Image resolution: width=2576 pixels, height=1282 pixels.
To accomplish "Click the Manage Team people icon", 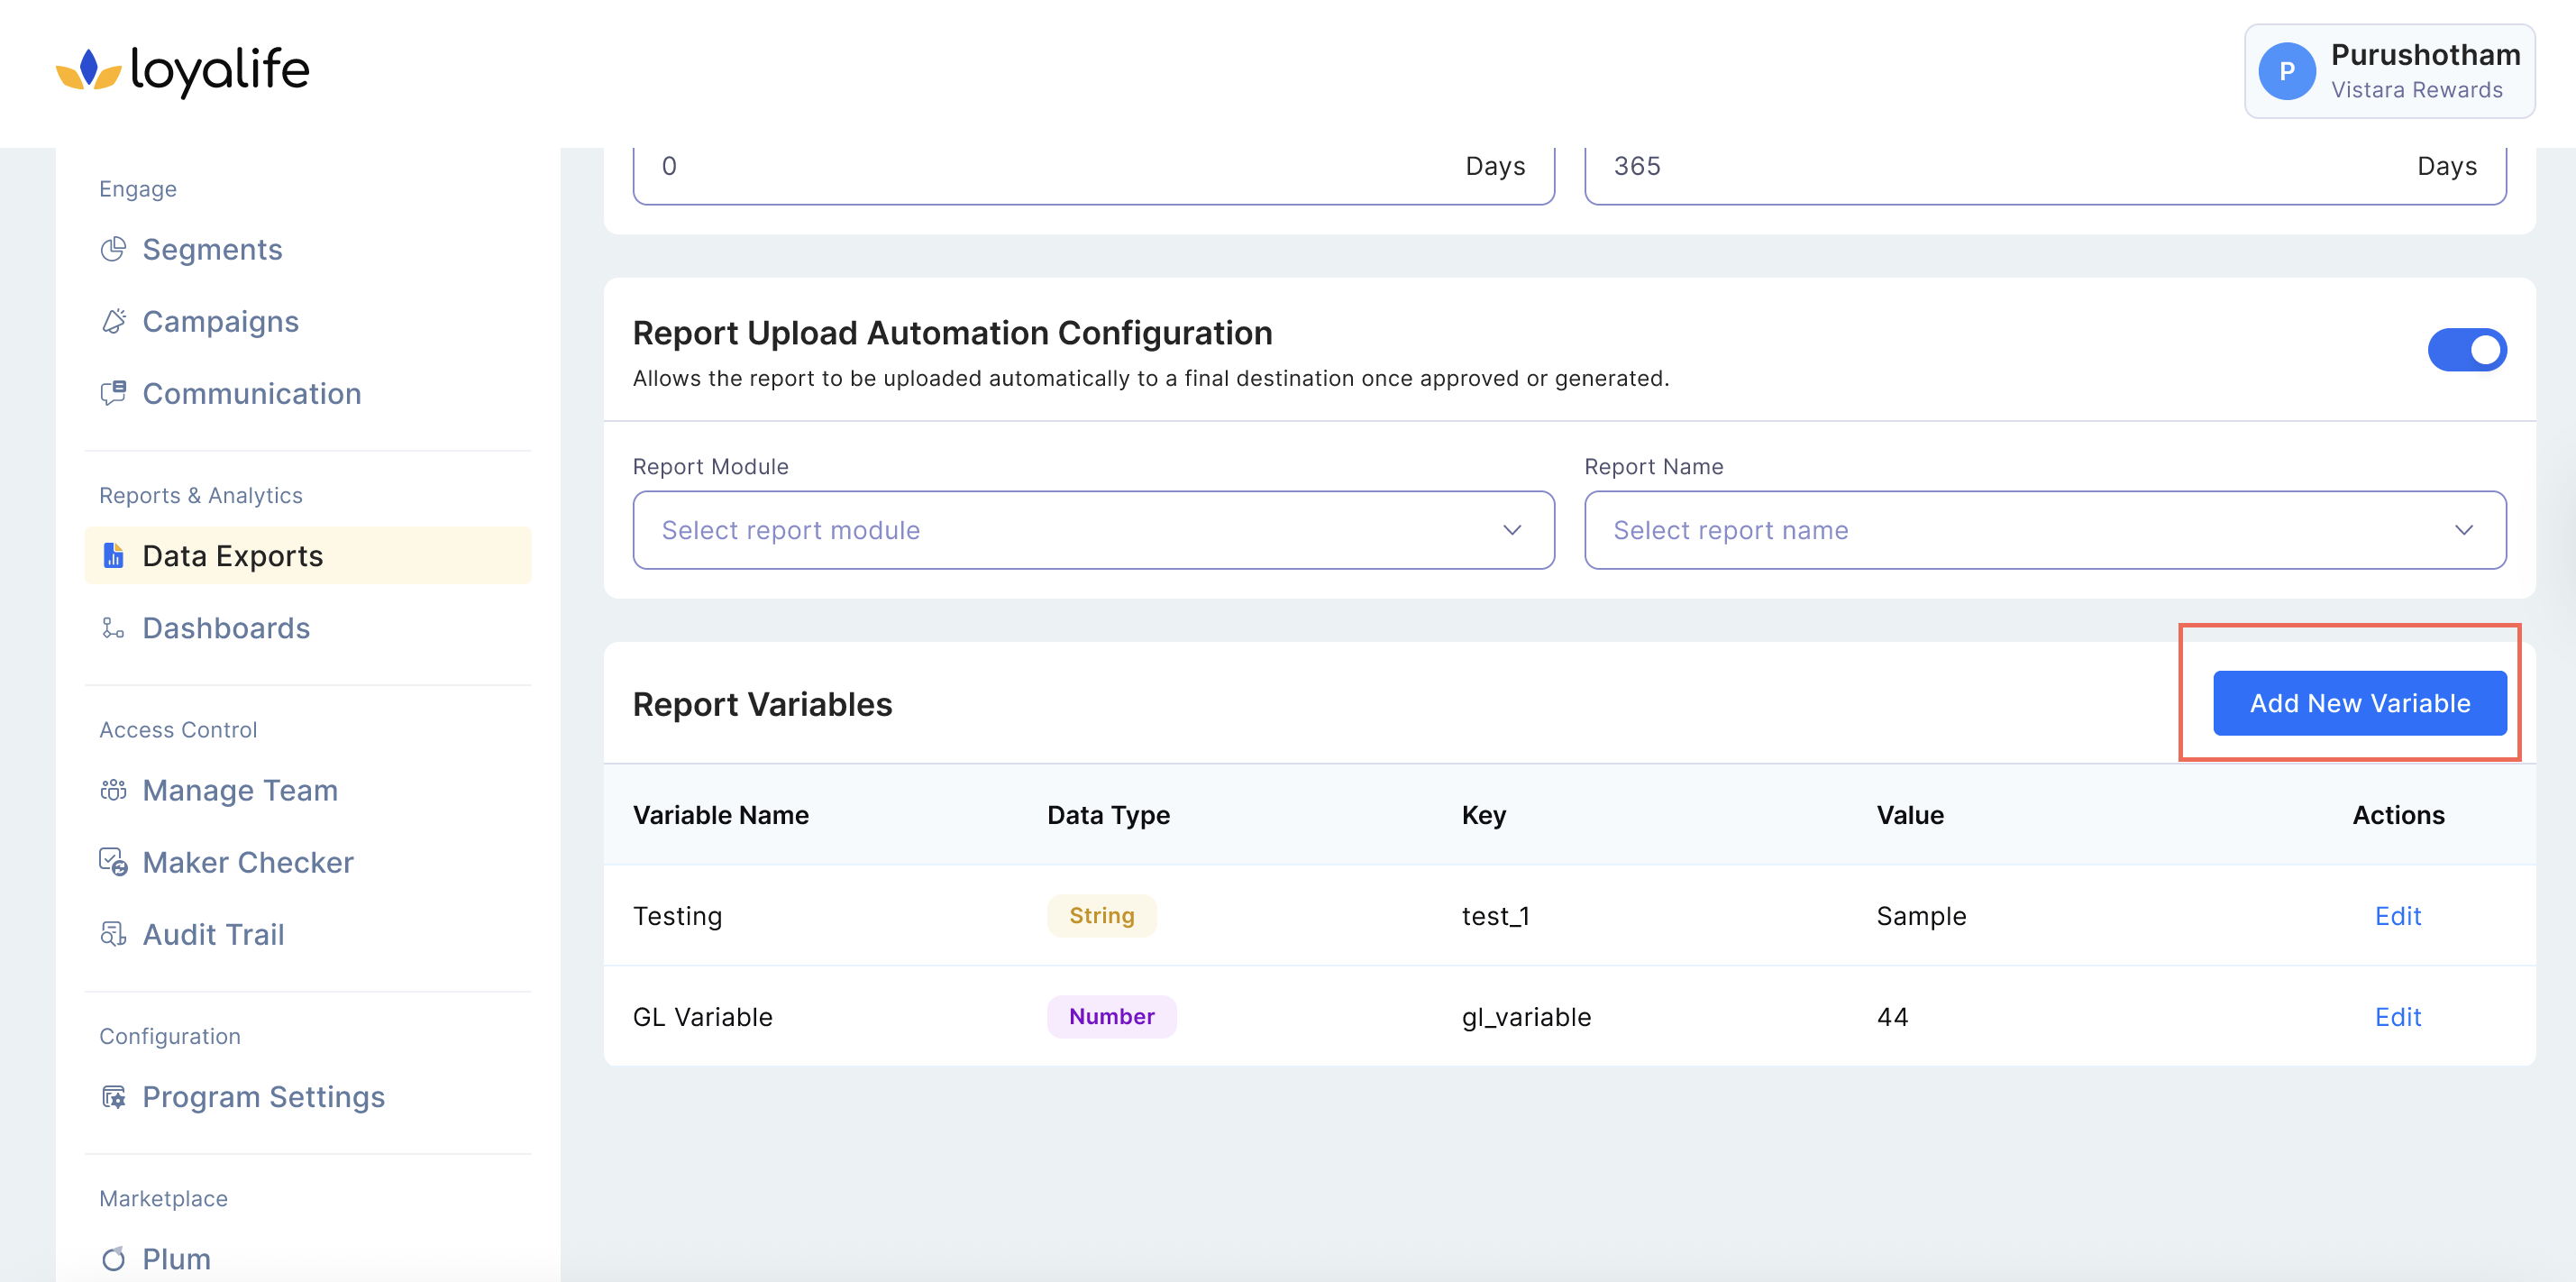I will point(113,790).
